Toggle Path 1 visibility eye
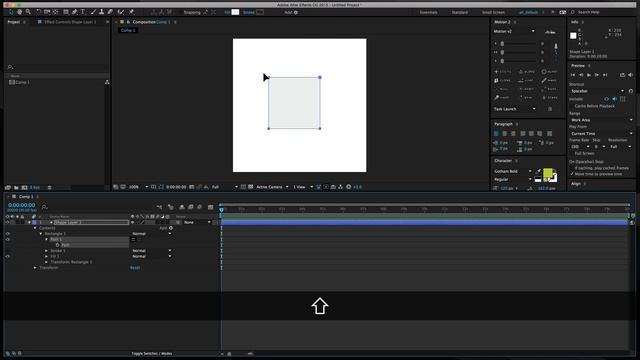This screenshot has width=640, height=360. pos(7,240)
